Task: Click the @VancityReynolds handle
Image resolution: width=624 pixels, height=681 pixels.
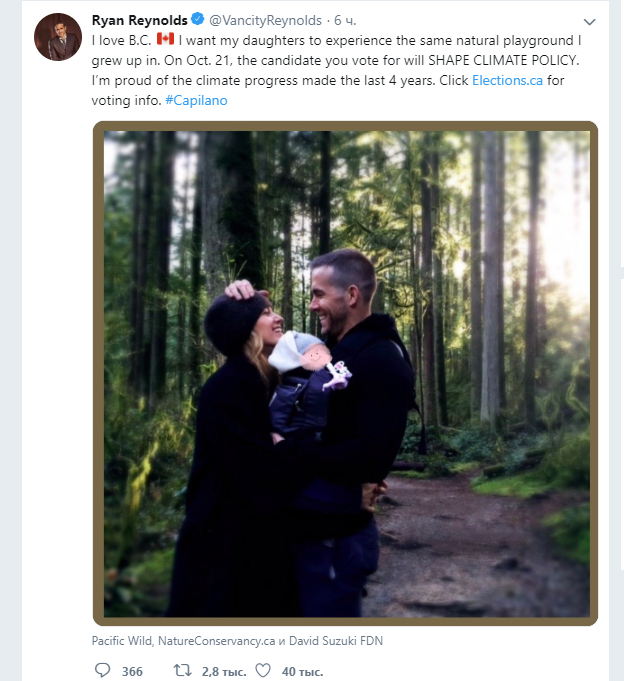Action: (x=264, y=21)
